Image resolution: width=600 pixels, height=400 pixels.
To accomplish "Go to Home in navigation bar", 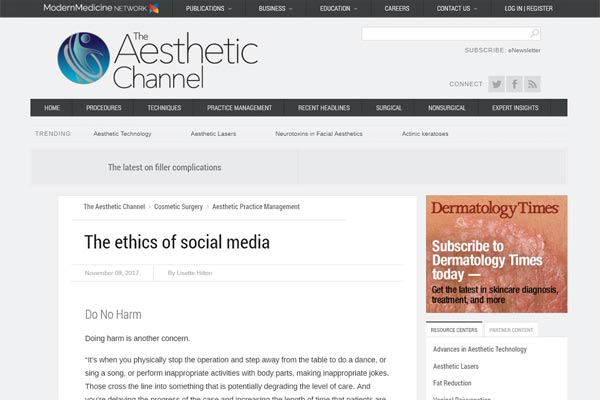I will [x=52, y=108].
